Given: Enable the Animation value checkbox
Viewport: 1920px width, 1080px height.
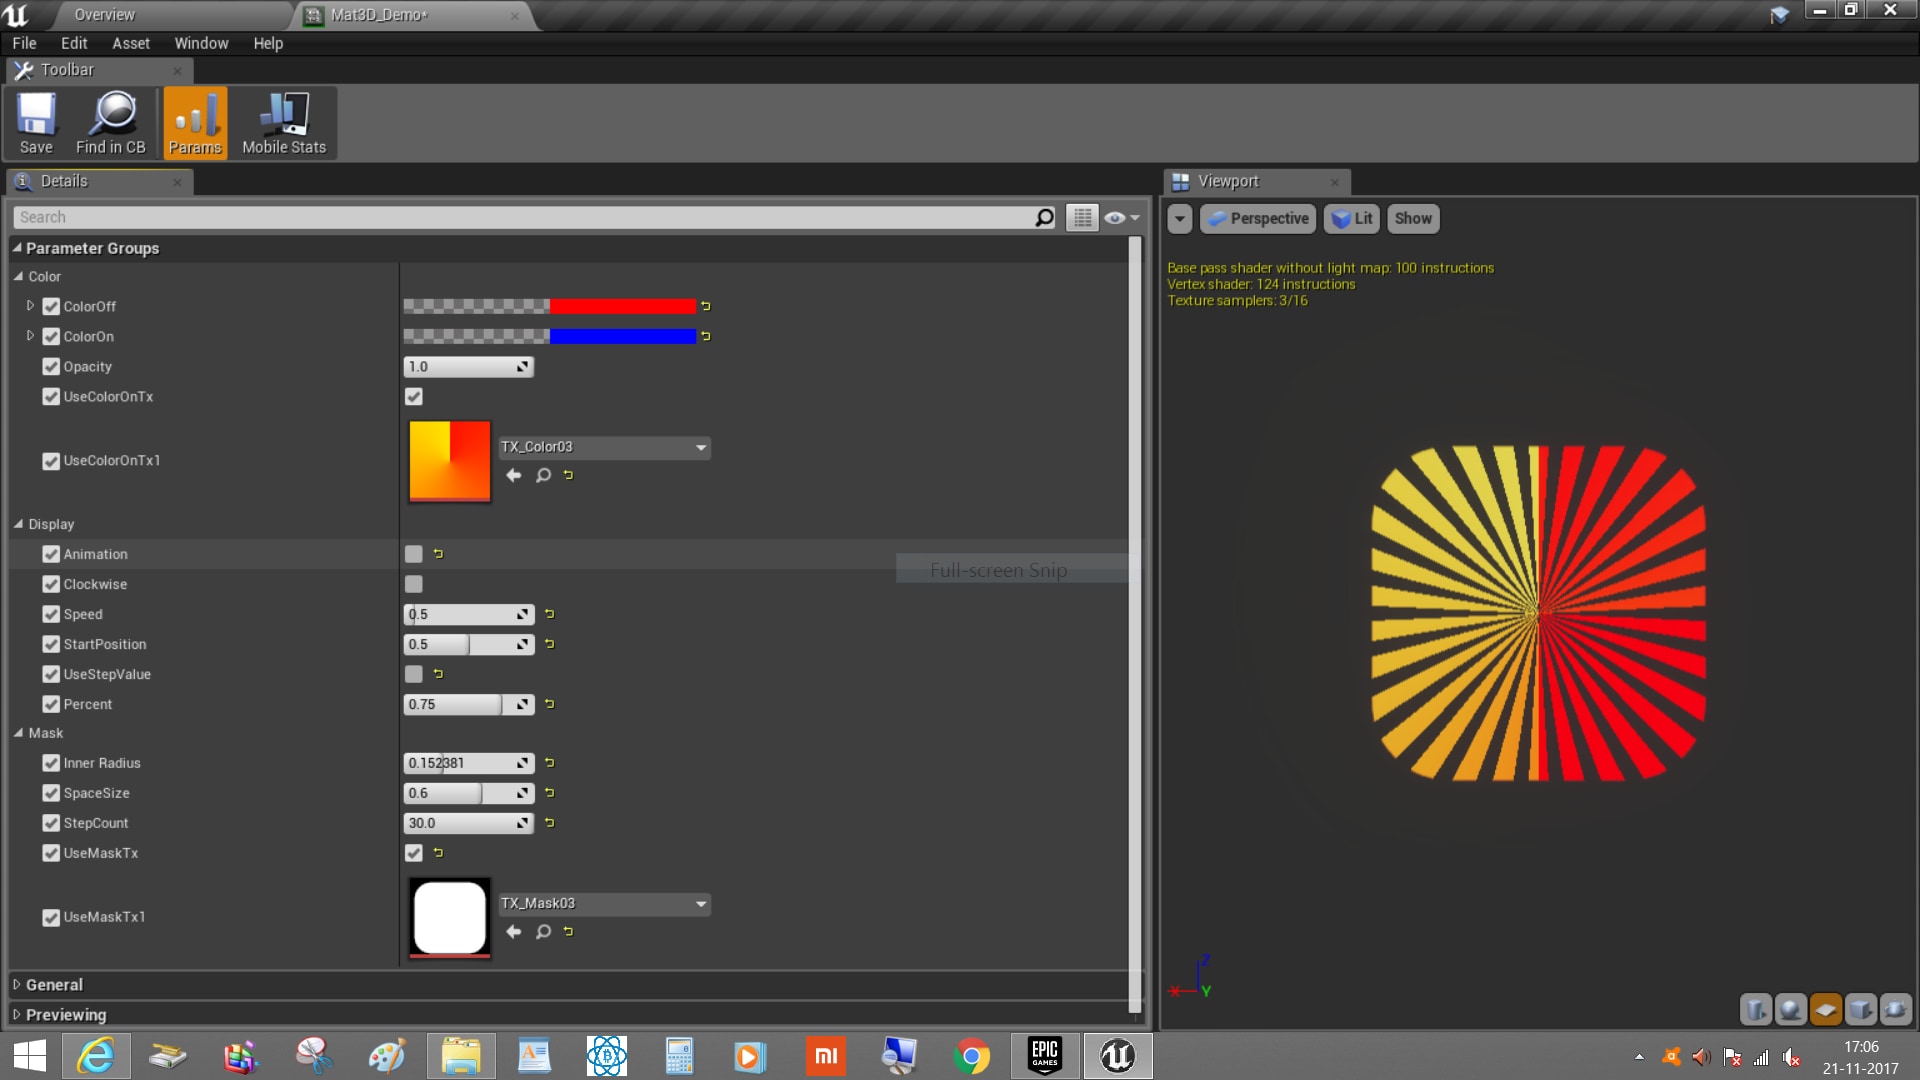Looking at the screenshot, I should click(414, 554).
